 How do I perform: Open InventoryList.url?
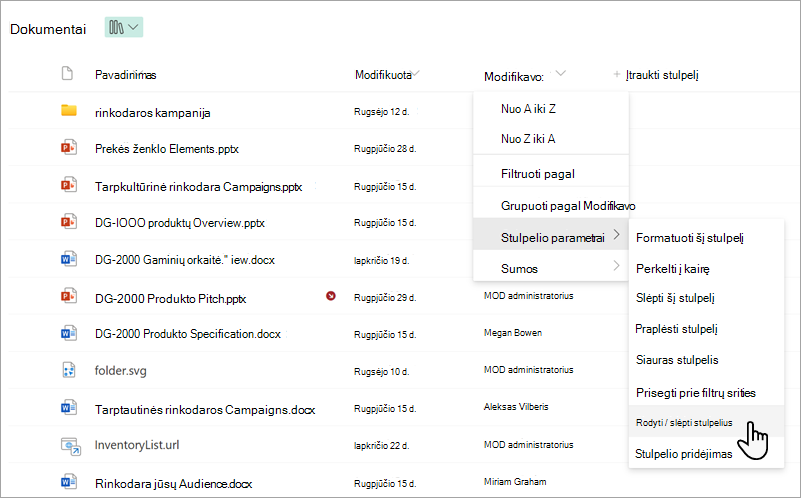pos(137,445)
